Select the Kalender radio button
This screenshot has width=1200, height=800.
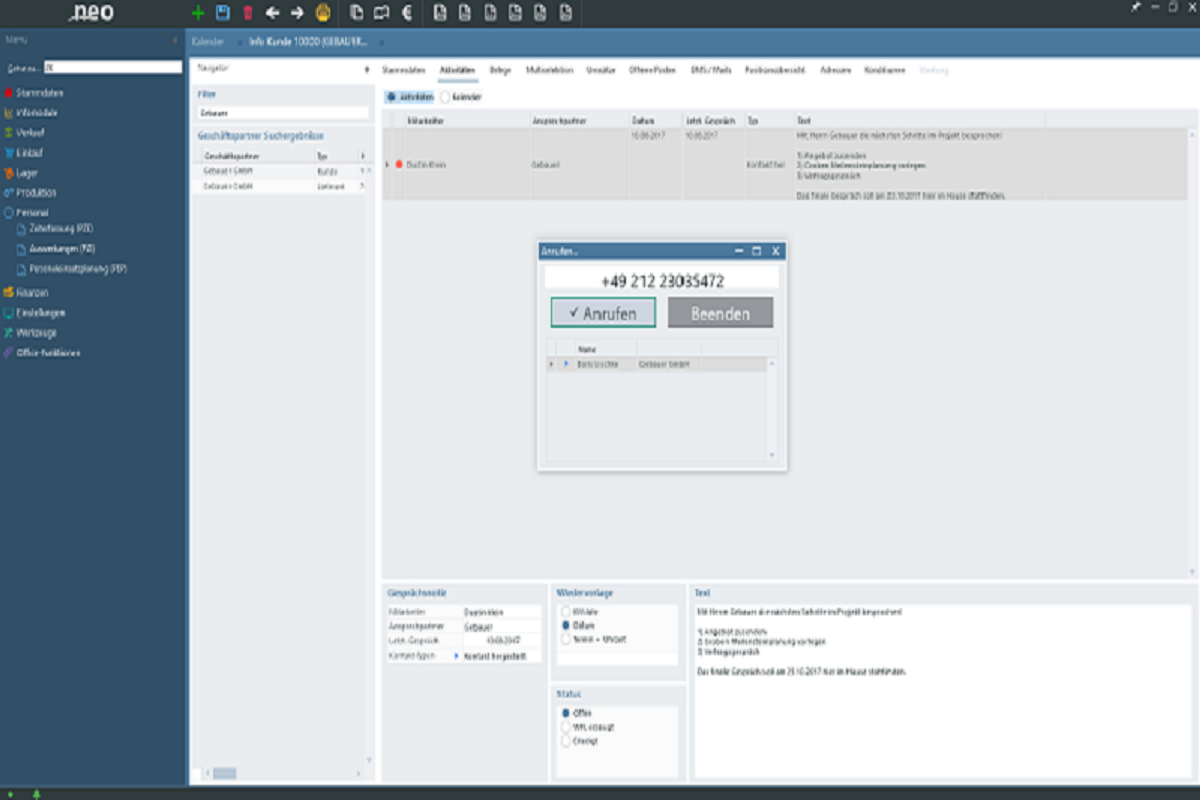445,97
